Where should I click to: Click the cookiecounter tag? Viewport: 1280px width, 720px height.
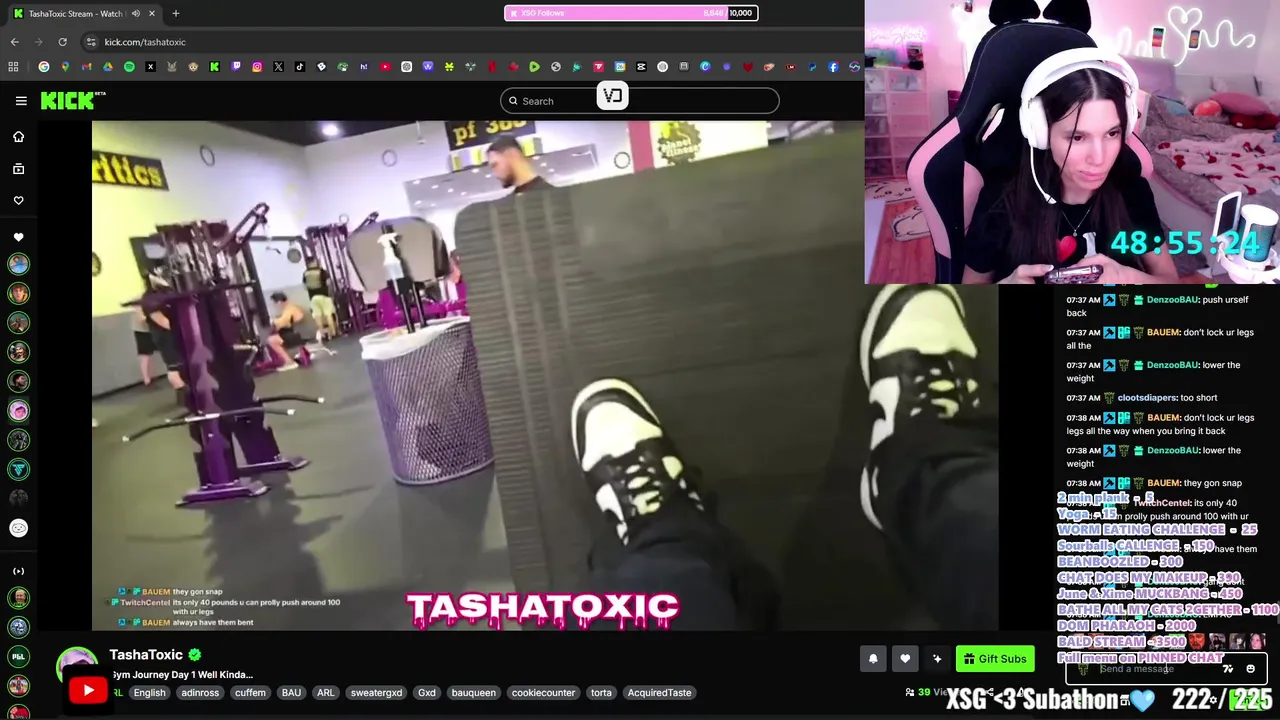[543, 692]
